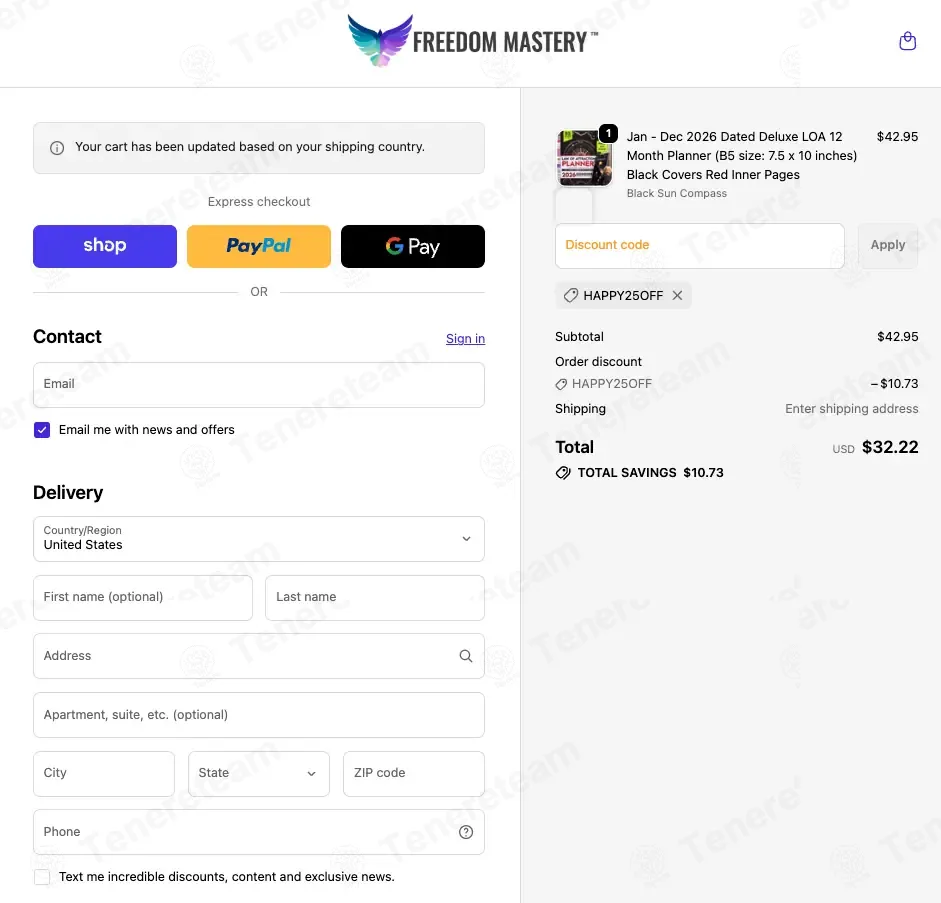Image resolution: width=941 pixels, height=903 pixels.
Task: Click into the Discount code field
Action: point(699,245)
